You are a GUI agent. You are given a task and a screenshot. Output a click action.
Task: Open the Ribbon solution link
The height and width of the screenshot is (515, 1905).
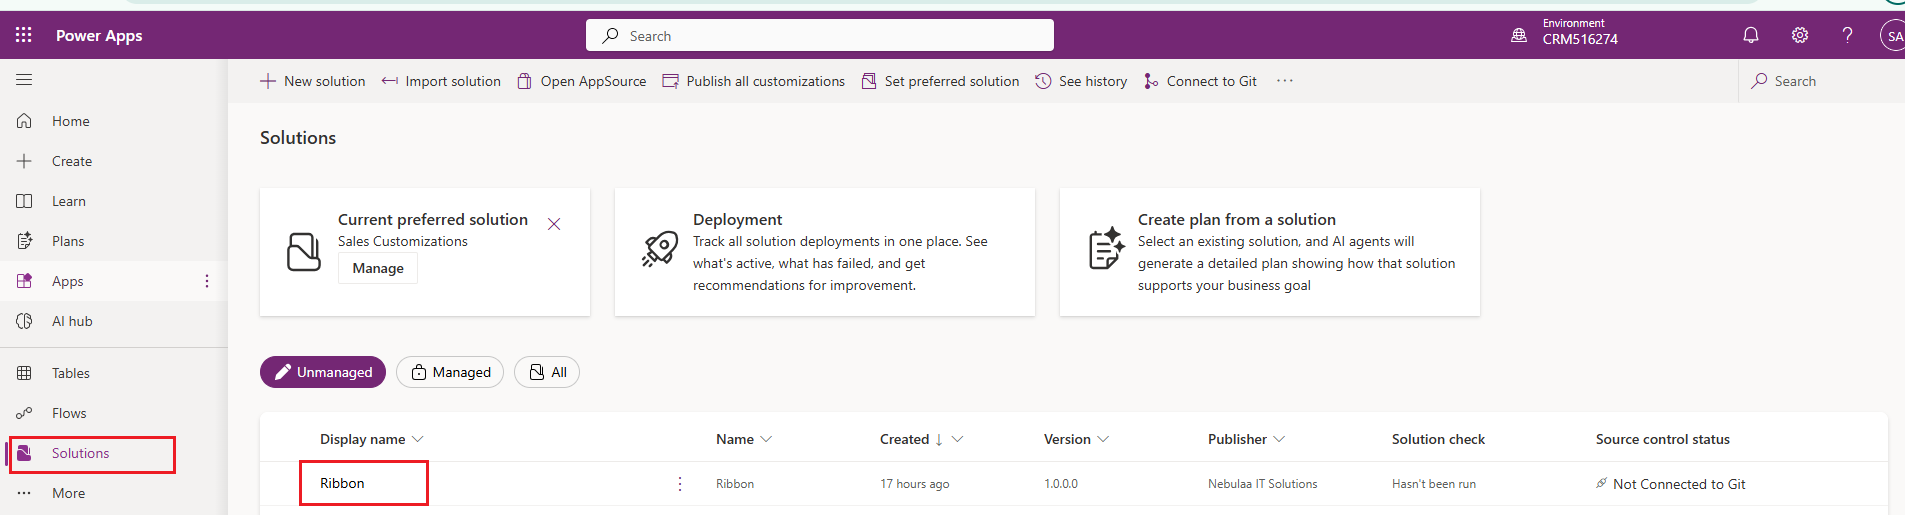(342, 483)
